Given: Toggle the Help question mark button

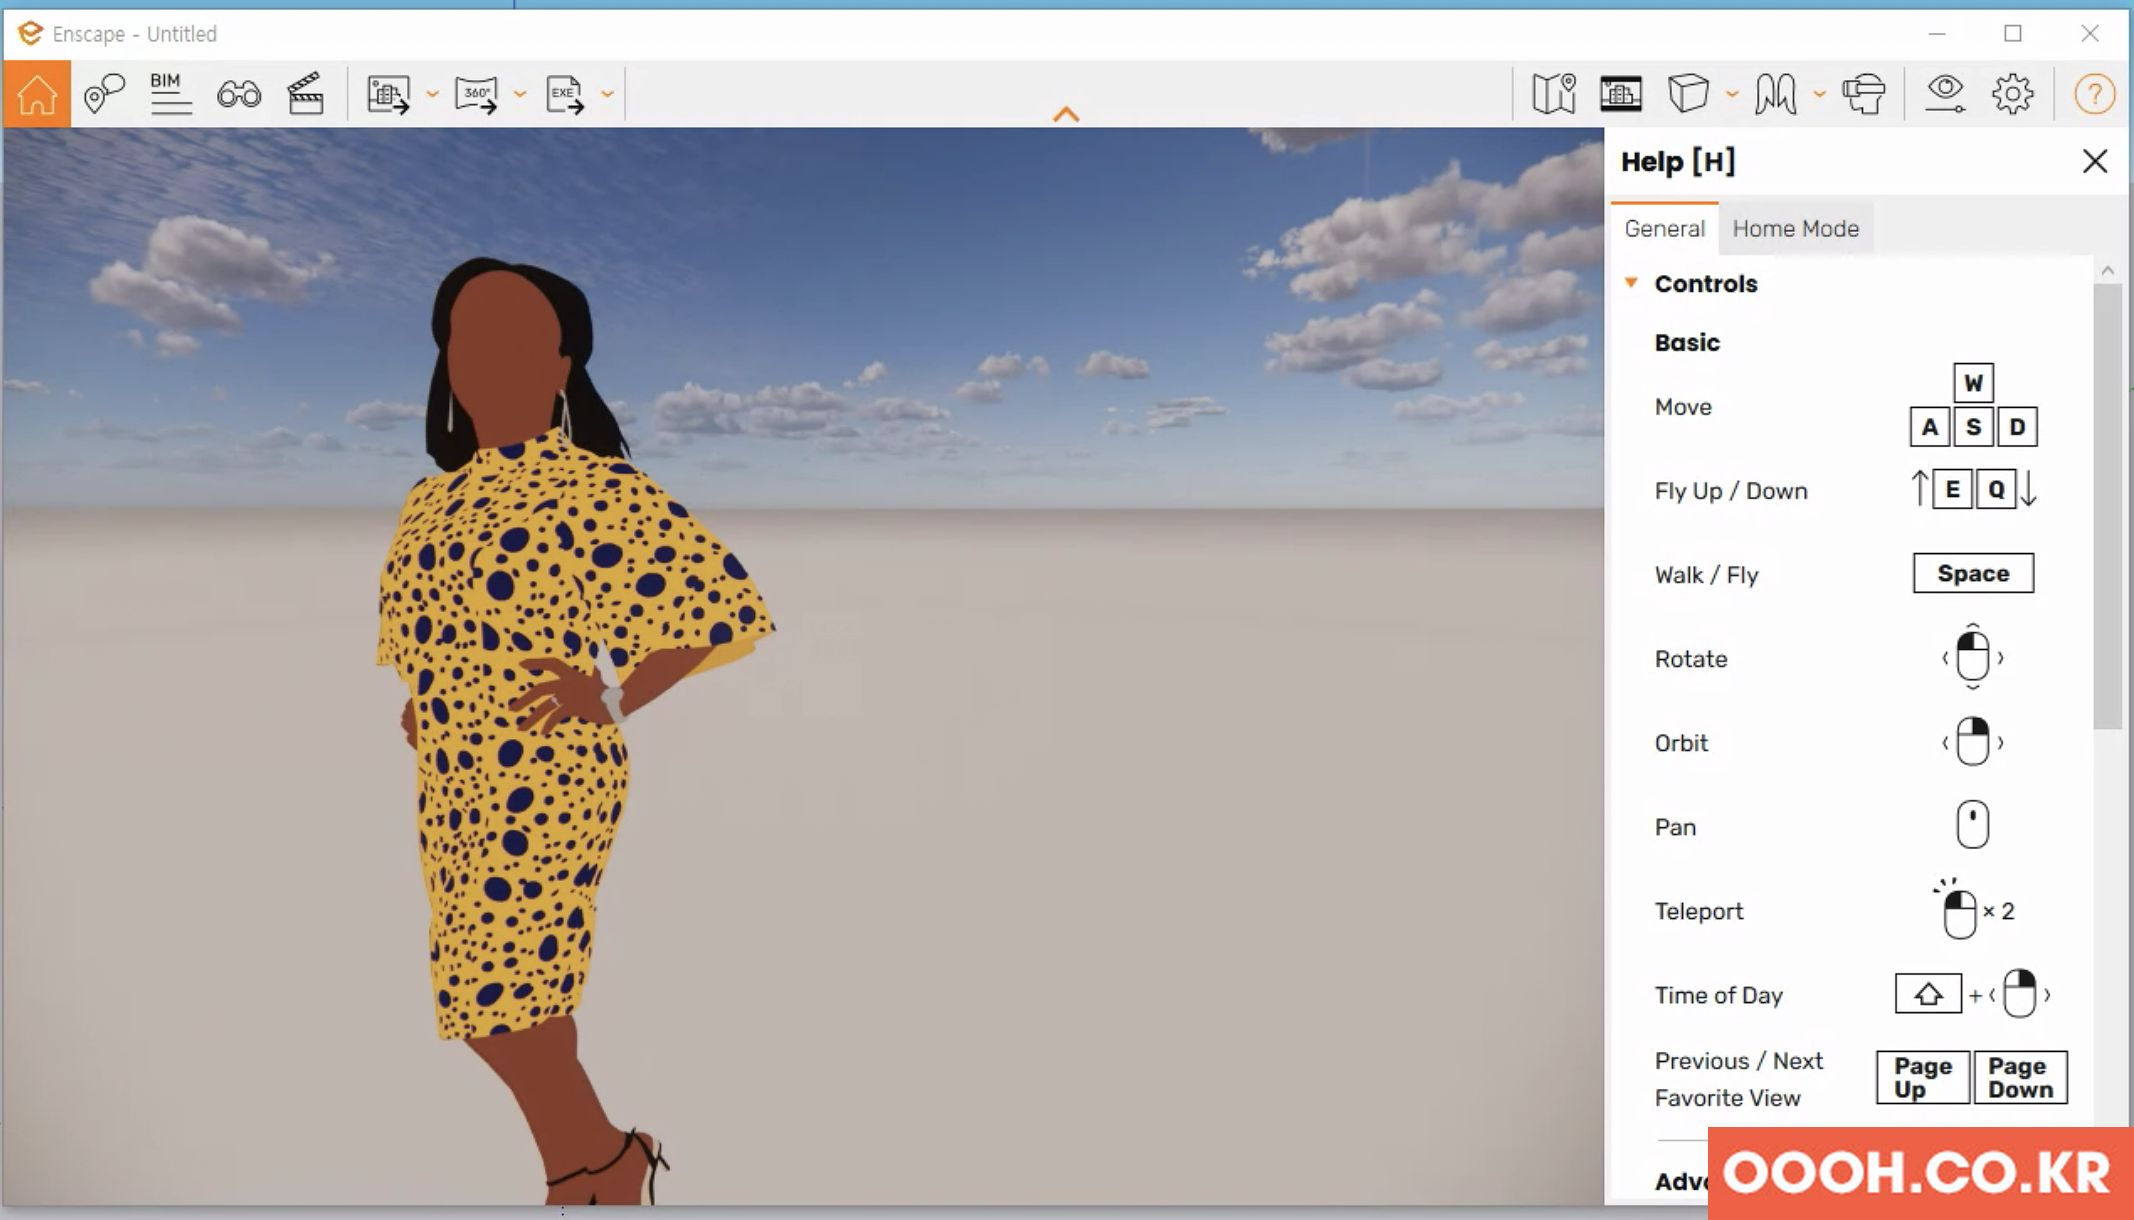Looking at the screenshot, I should [2093, 94].
